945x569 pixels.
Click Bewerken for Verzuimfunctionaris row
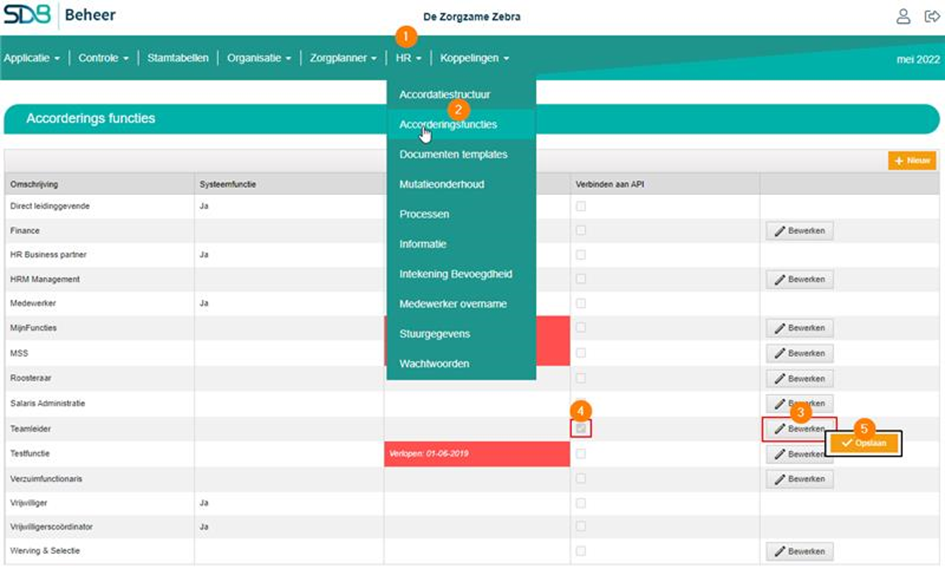(x=799, y=479)
